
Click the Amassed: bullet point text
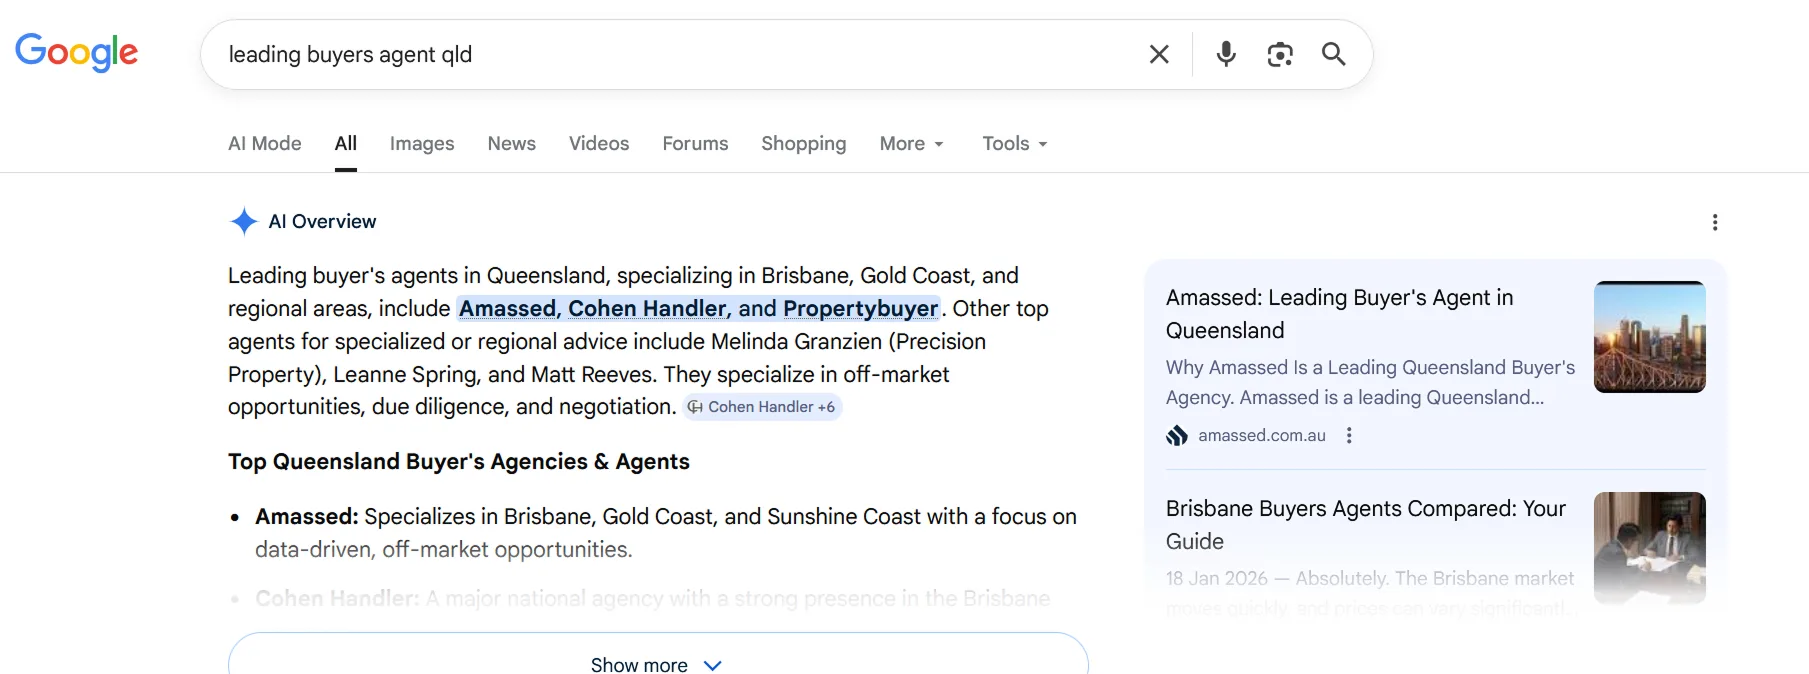[666, 533]
